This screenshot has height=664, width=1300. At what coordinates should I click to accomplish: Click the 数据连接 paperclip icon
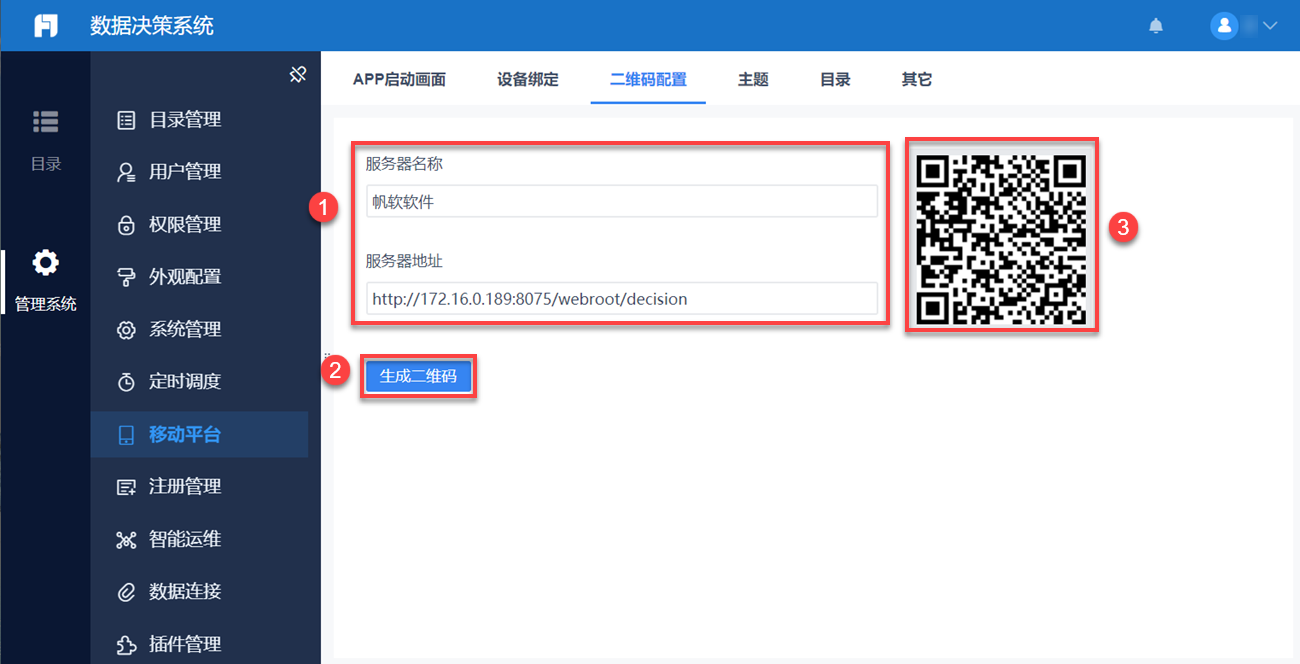coord(126,592)
